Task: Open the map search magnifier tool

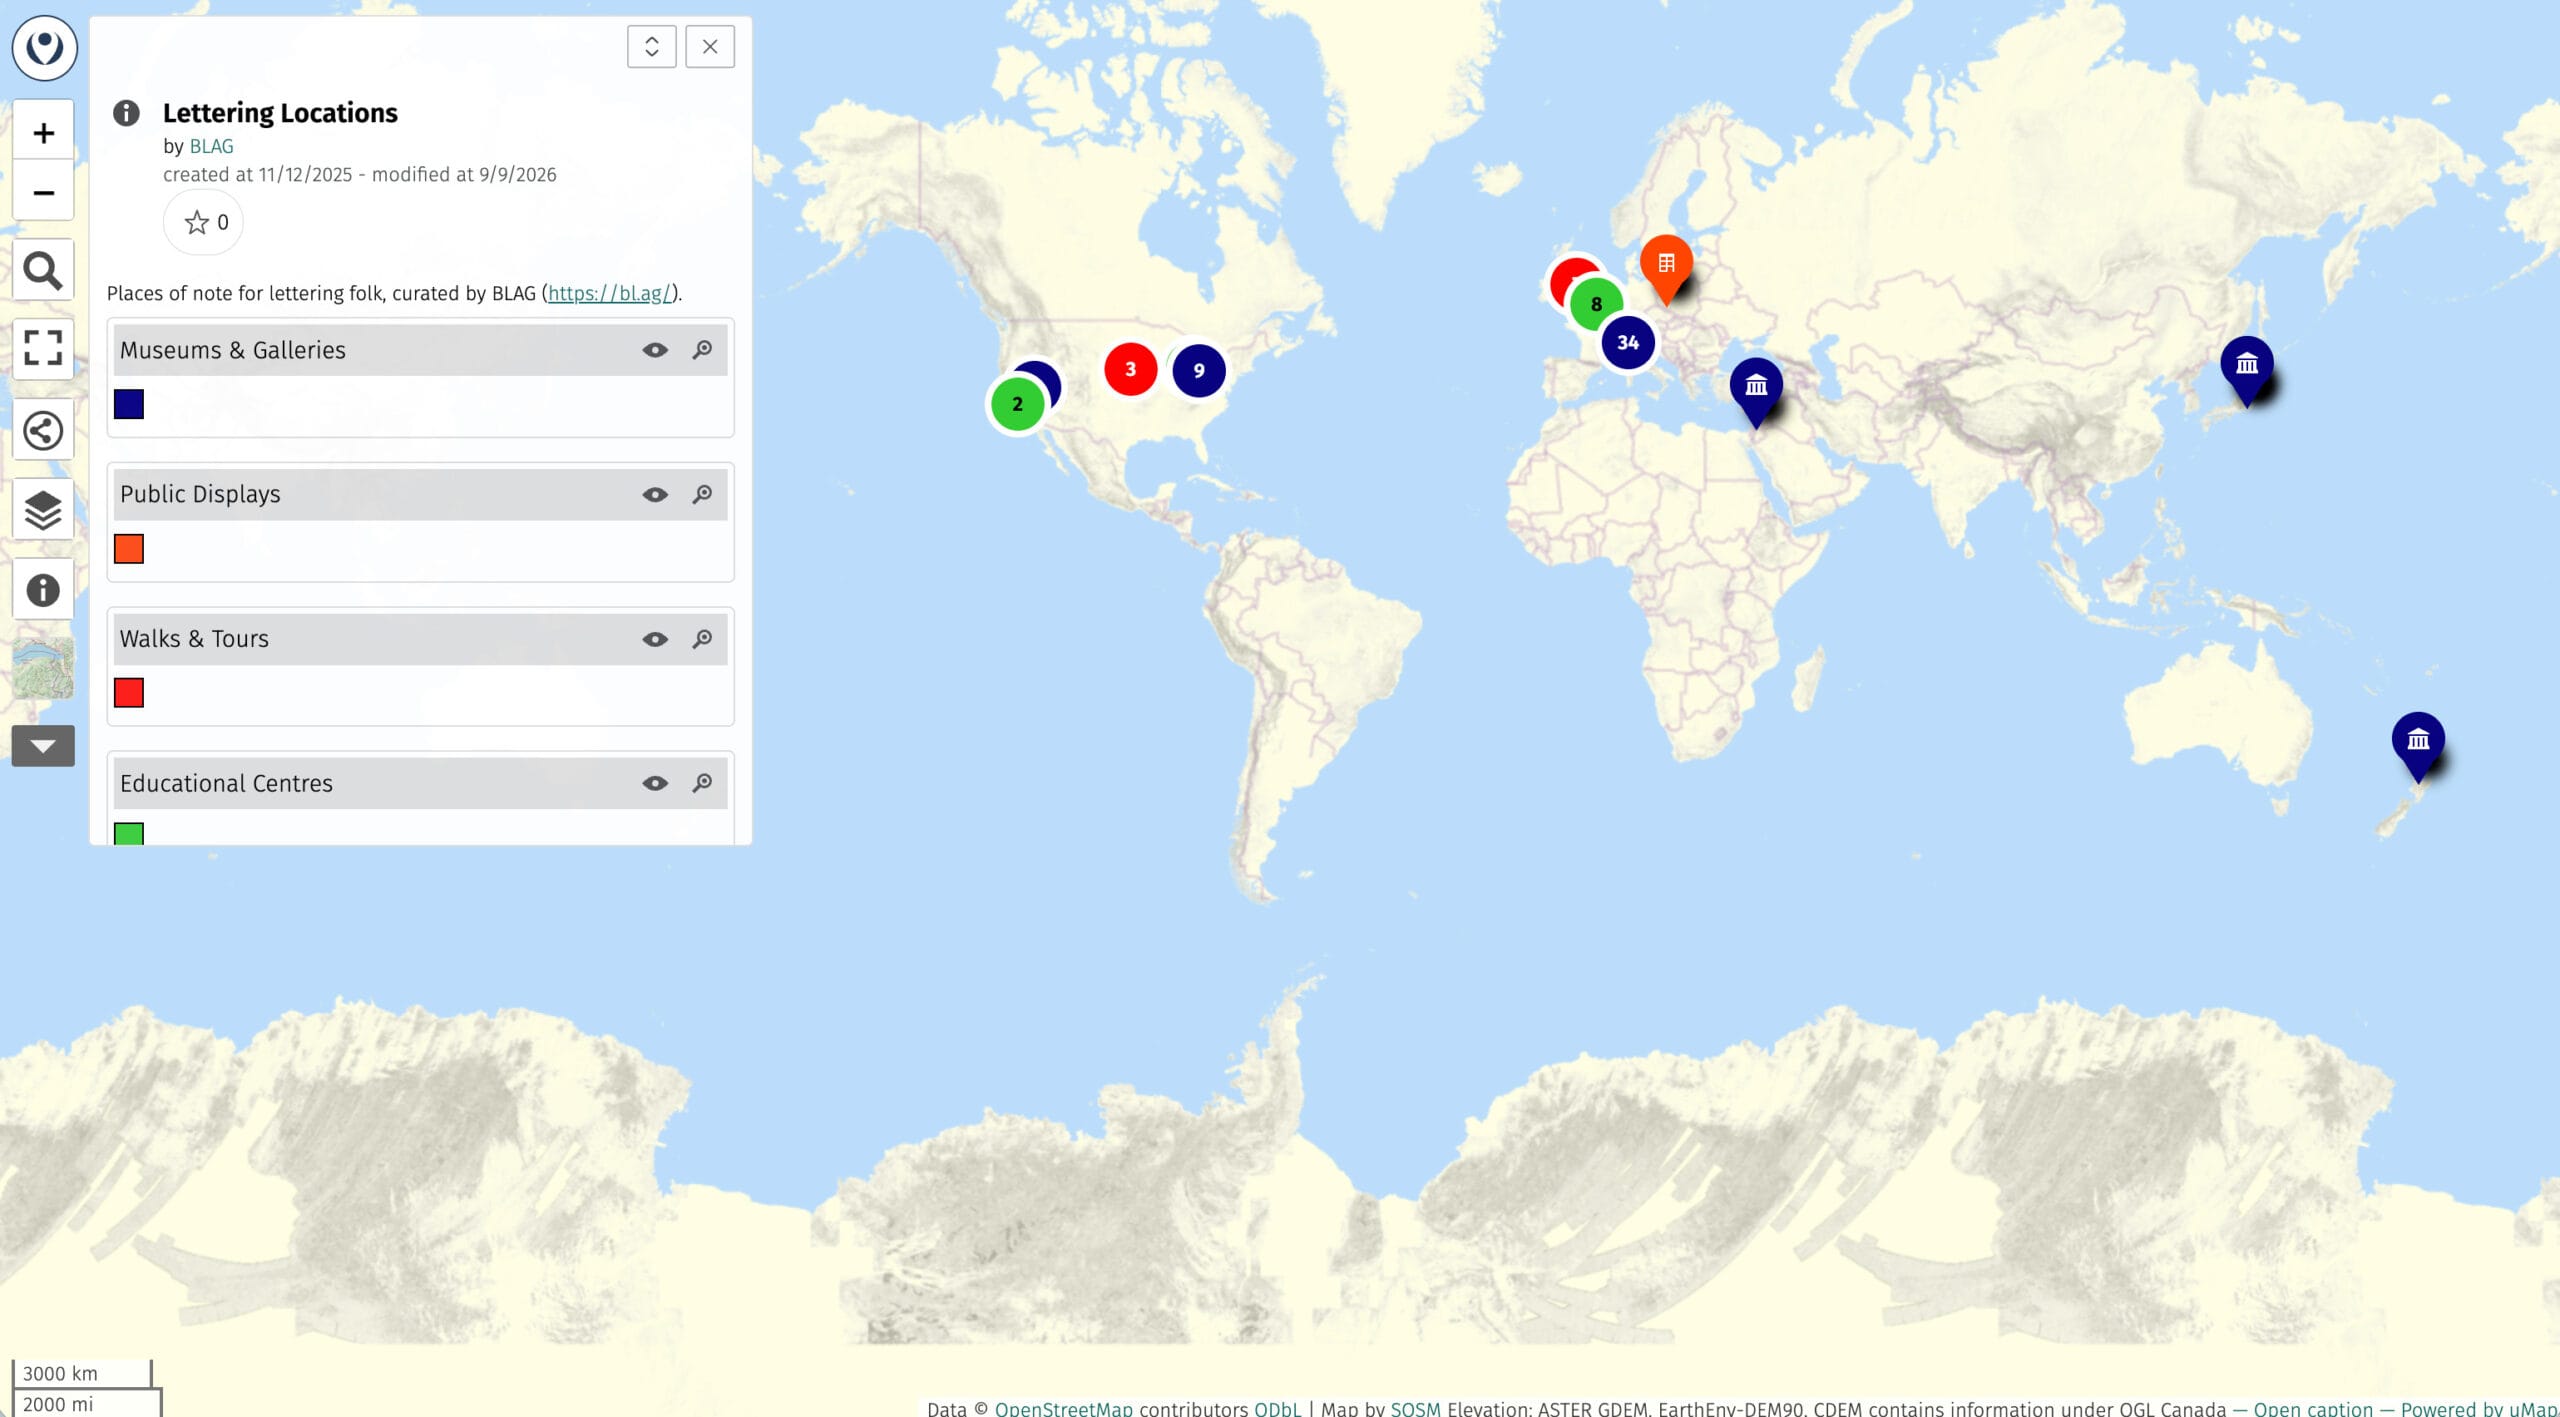Action: (x=43, y=270)
